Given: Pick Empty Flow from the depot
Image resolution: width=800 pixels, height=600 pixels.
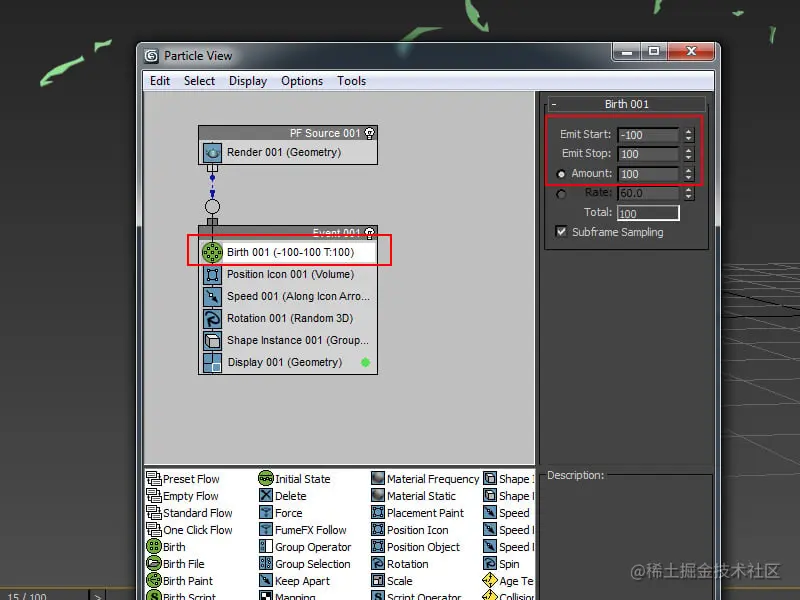Looking at the screenshot, I should click(x=182, y=495).
